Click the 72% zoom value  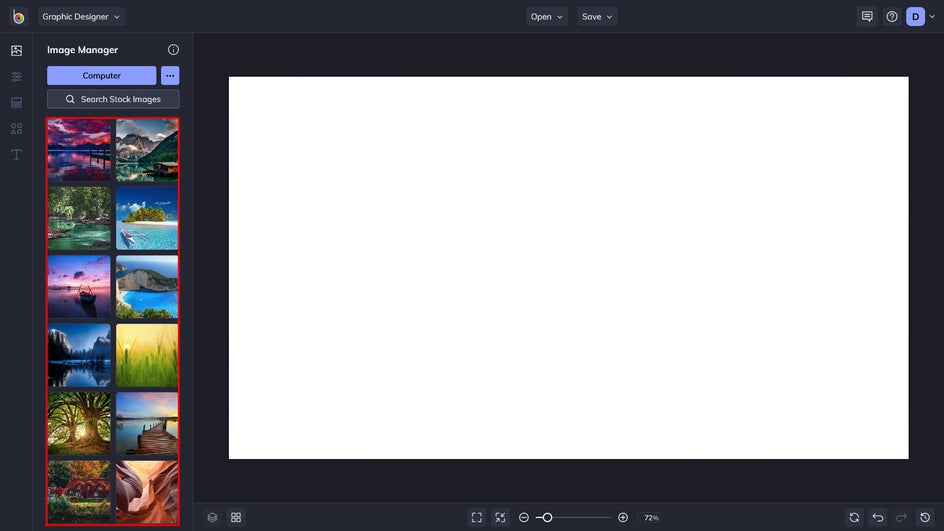tap(651, 518)
